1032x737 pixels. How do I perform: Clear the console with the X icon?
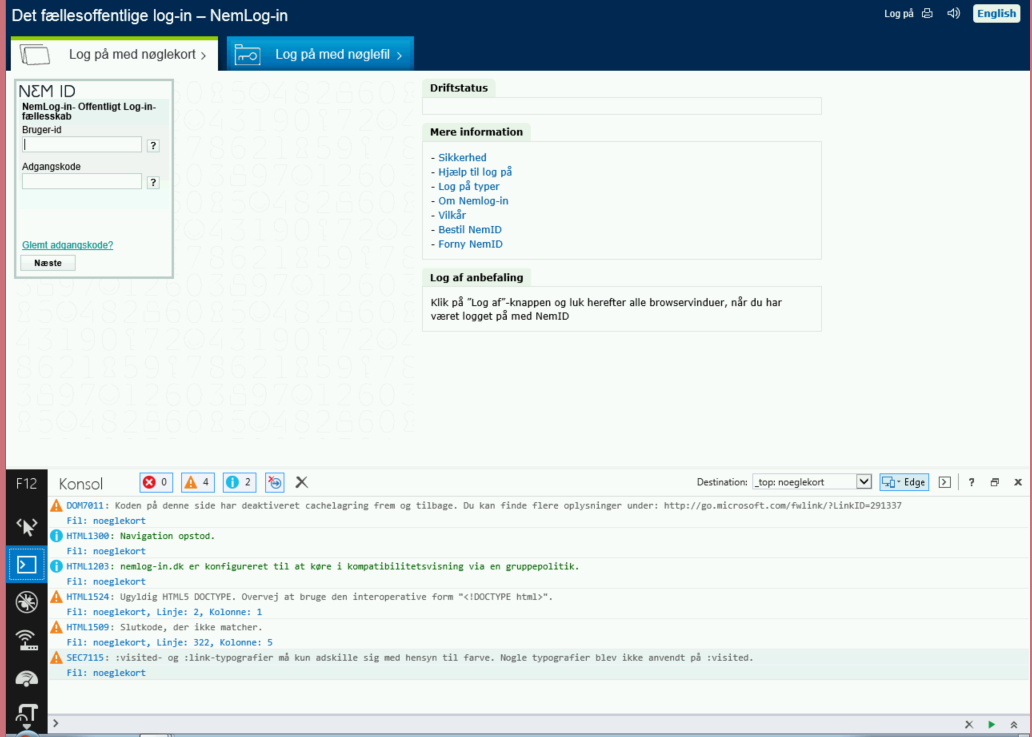(x=301, y=483)
